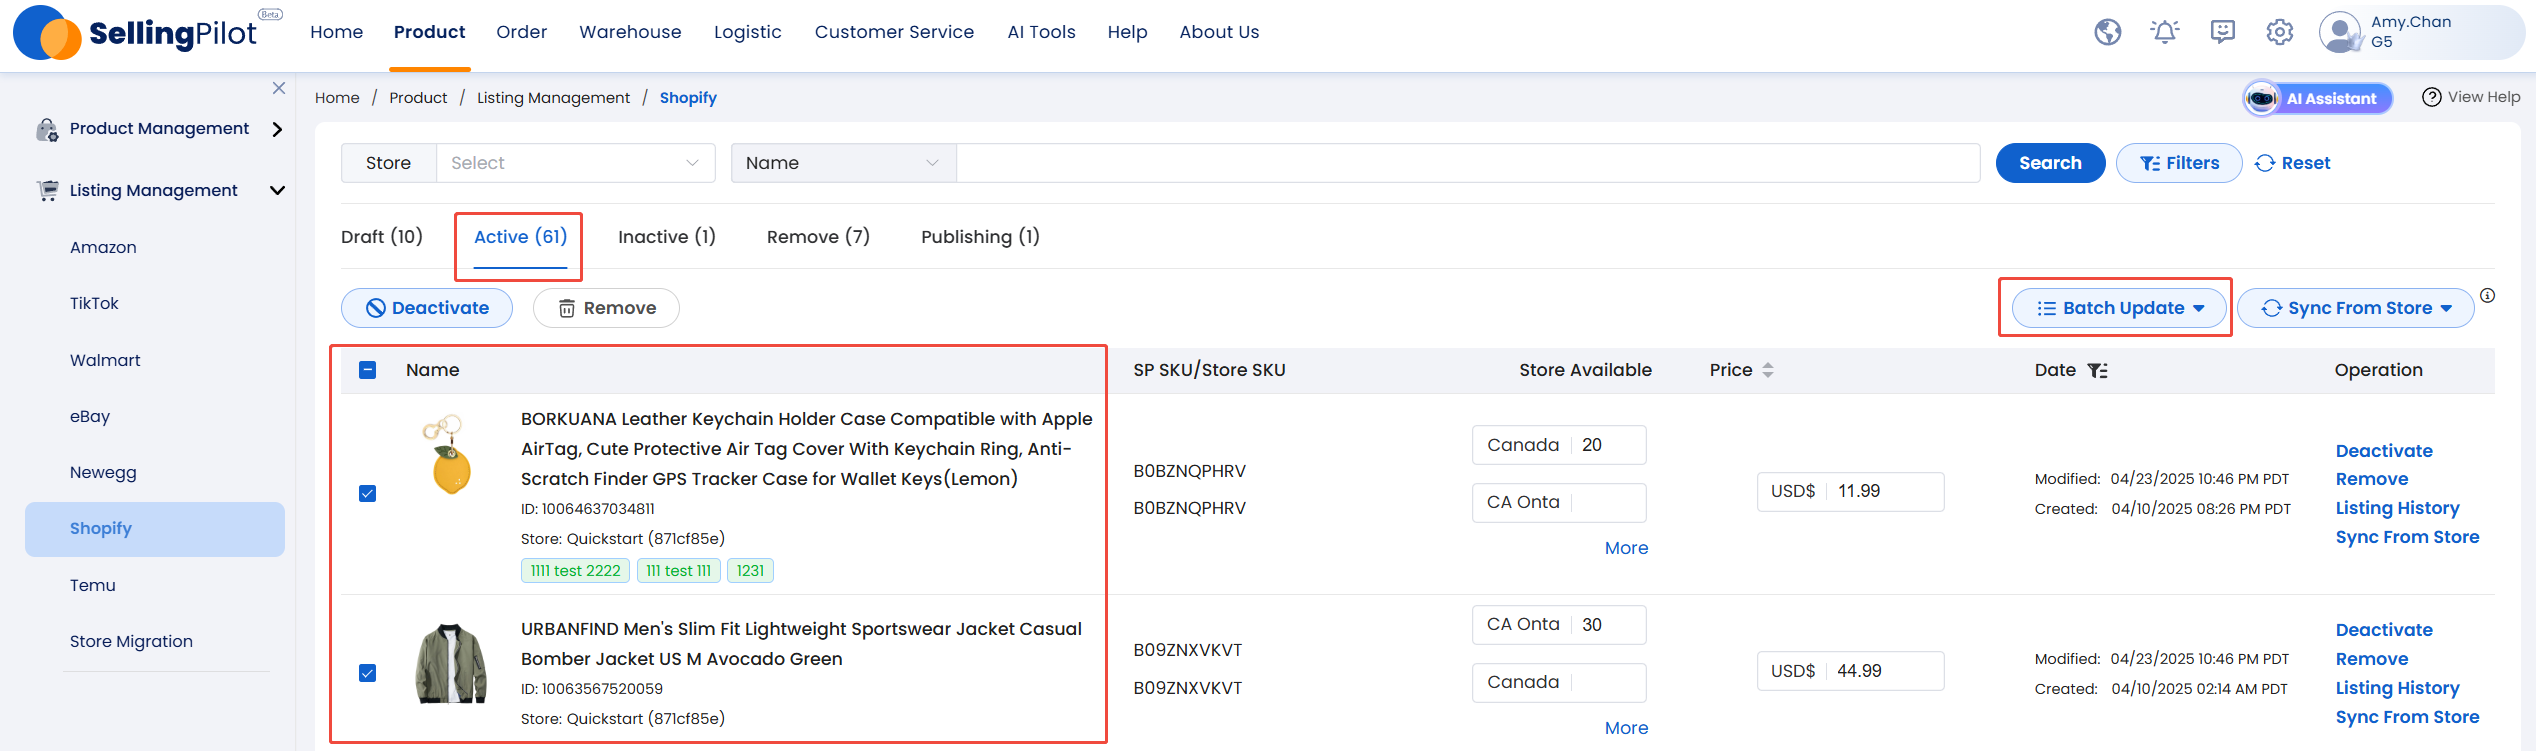Open Store Migration in the sidebar

coord(131,641)
